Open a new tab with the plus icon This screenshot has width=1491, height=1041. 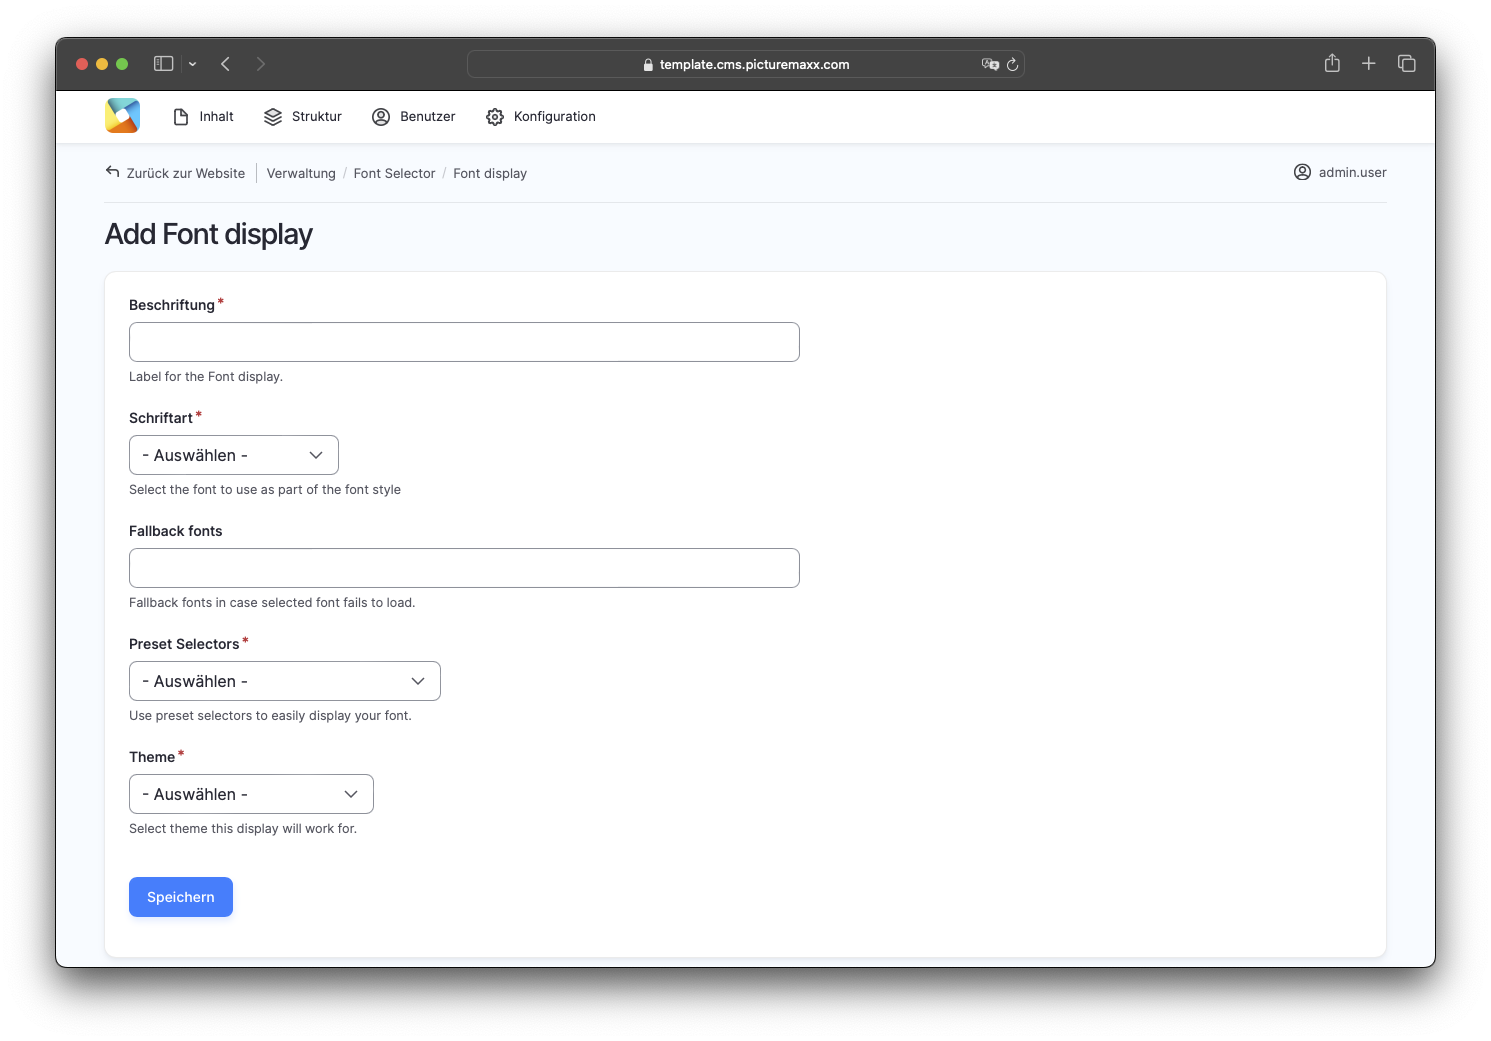click(x=1369, y=63)
